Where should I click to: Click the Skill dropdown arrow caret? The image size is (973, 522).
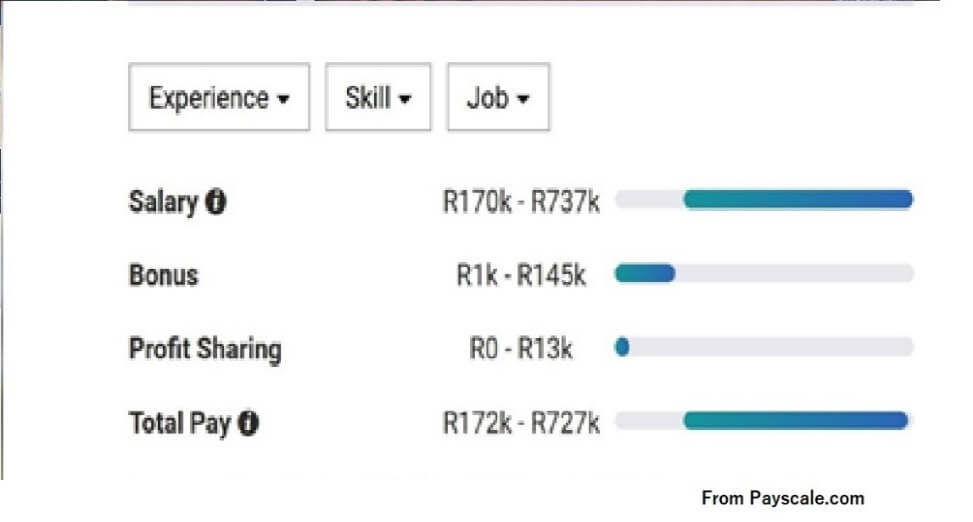[405, 99]
